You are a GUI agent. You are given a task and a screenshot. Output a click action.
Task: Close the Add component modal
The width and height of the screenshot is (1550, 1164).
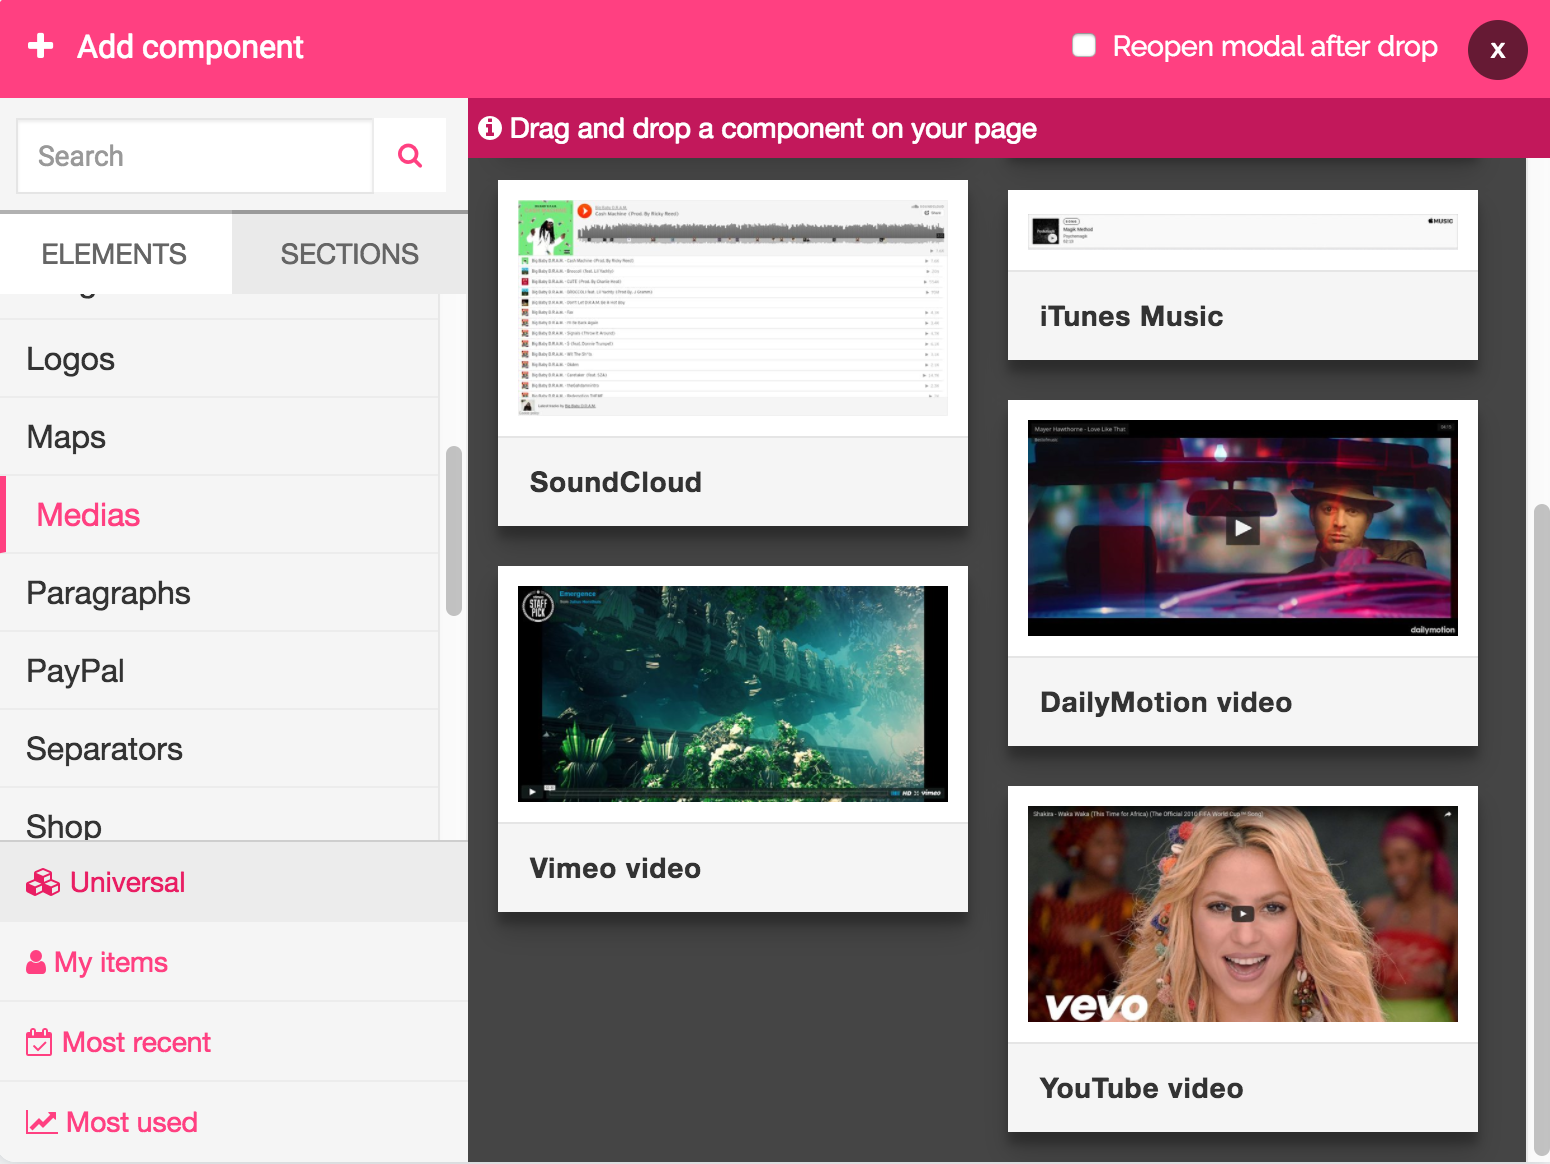1497,50
